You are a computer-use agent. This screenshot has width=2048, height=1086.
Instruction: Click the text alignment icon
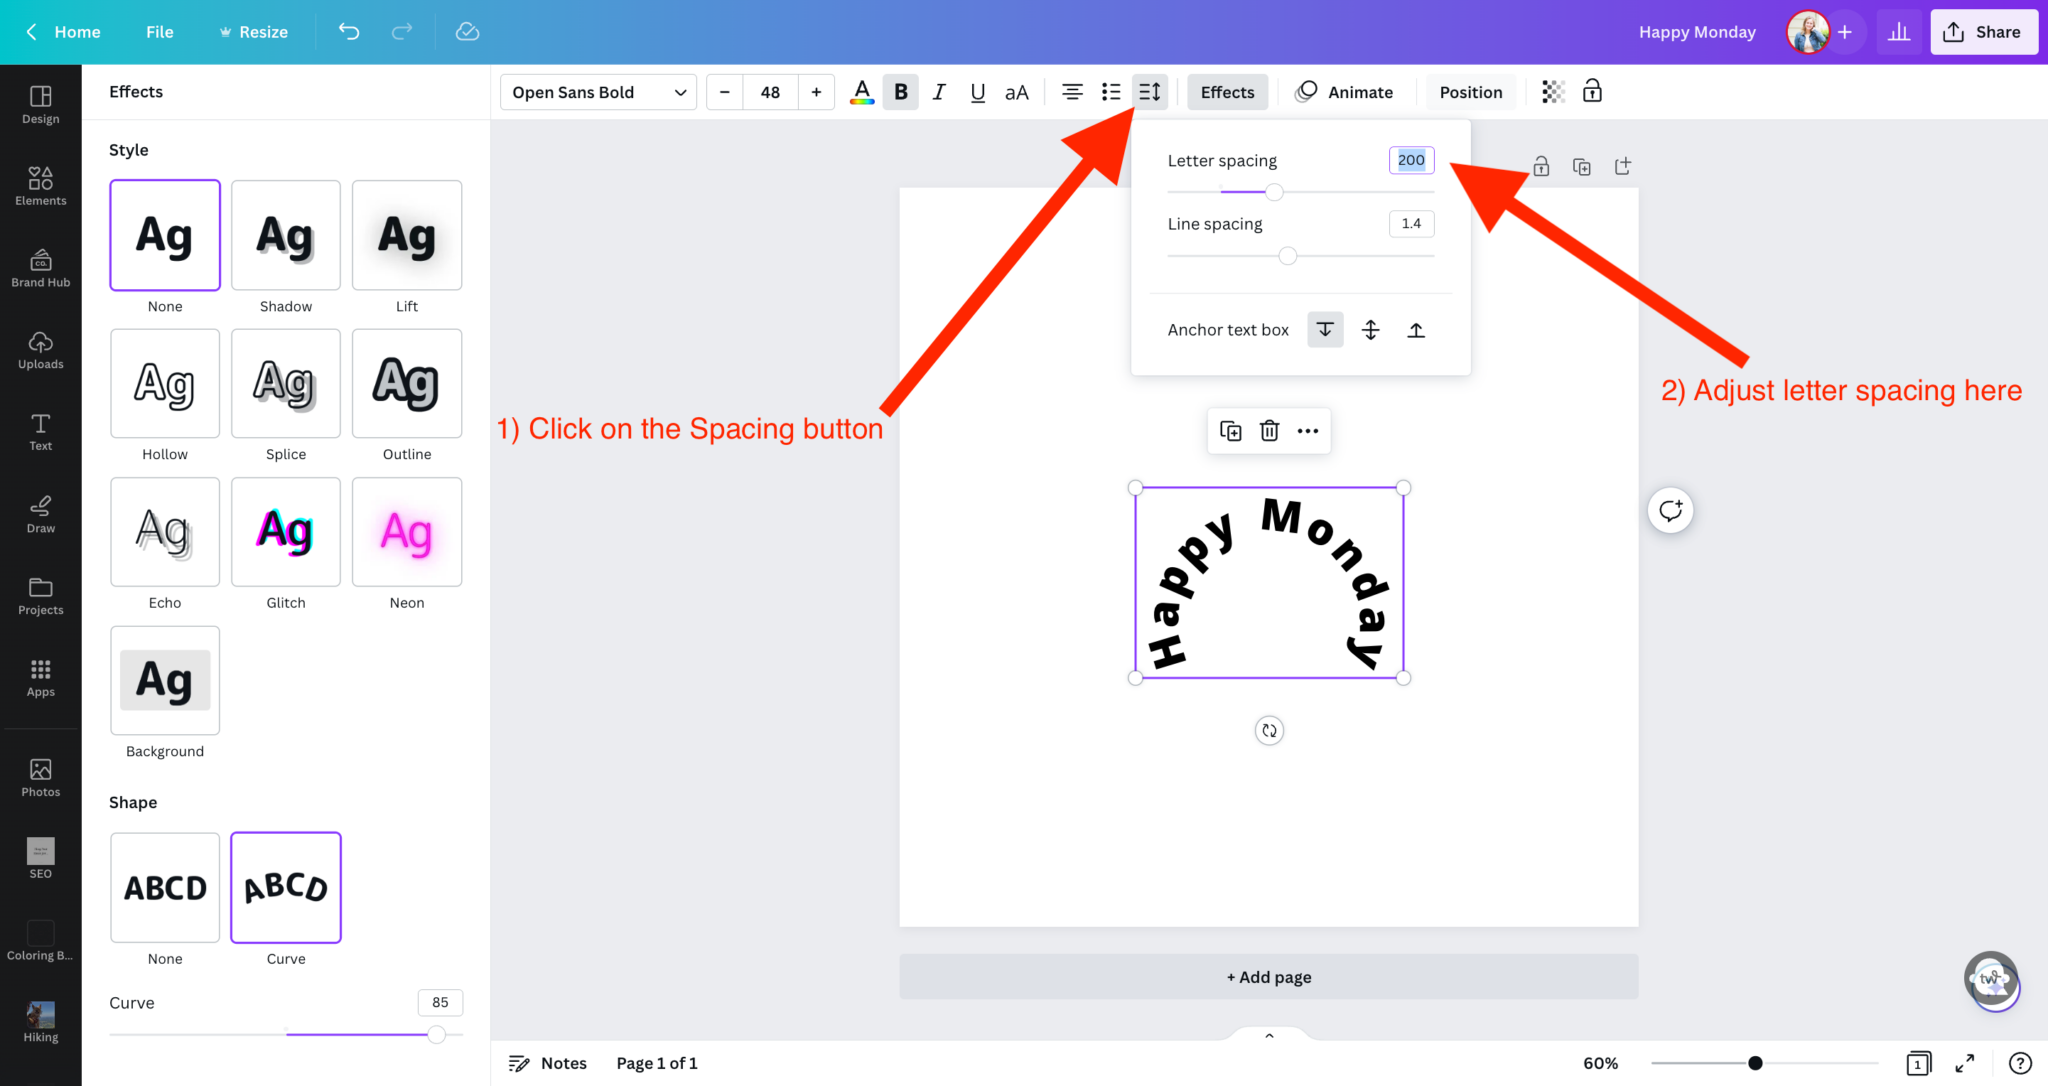click(1071, 92)
